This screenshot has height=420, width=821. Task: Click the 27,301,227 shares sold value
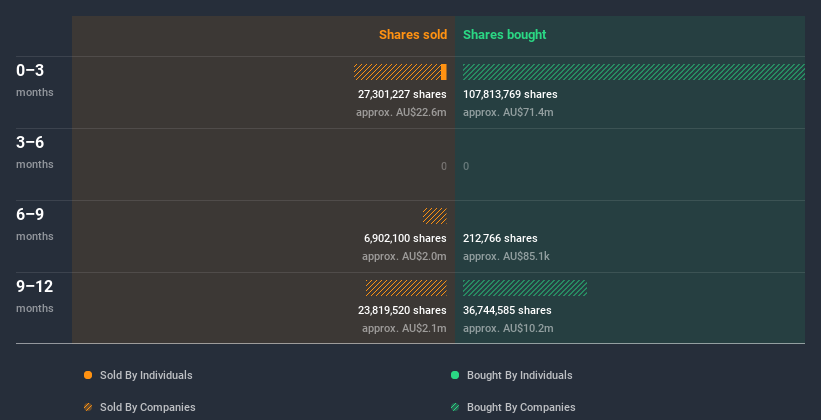tap(402, 94)
